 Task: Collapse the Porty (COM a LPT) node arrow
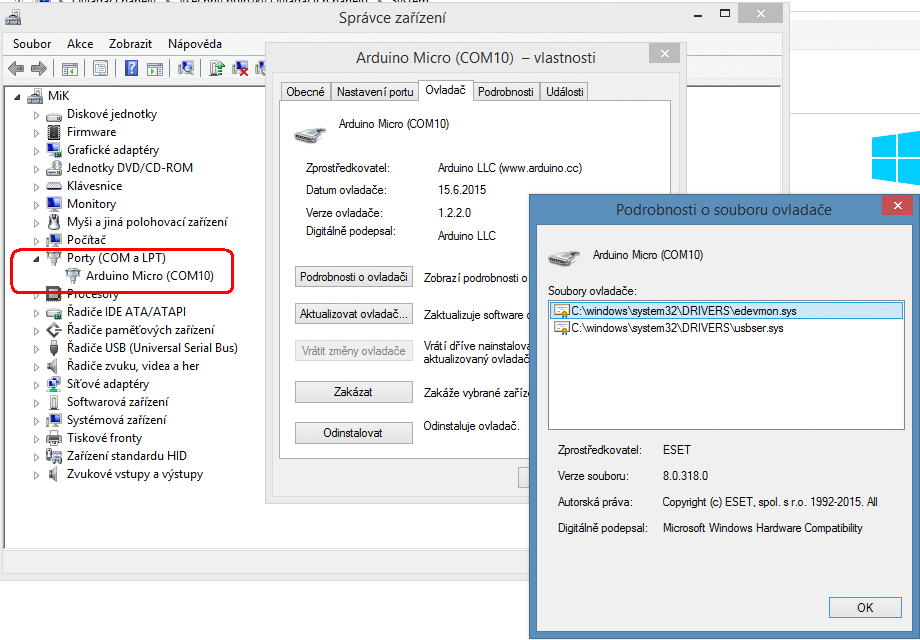(36, 259)
